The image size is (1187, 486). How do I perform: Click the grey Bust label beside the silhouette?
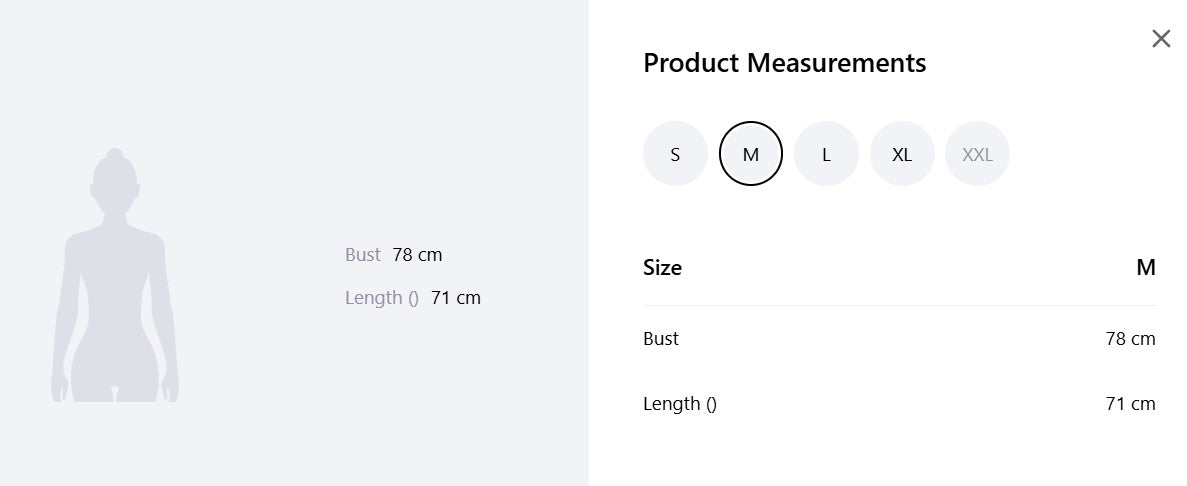pyautogui.click(x=363, y=254)
